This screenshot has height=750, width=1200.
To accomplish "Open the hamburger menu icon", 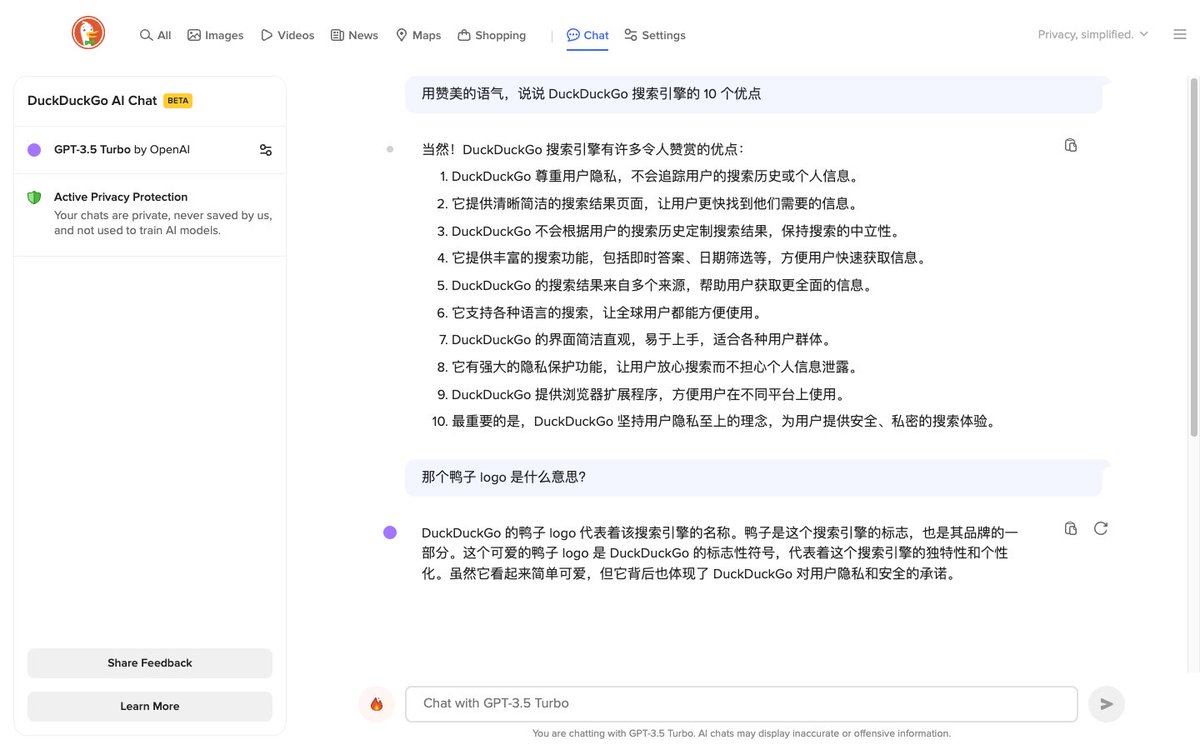I will pos(1180,34).
